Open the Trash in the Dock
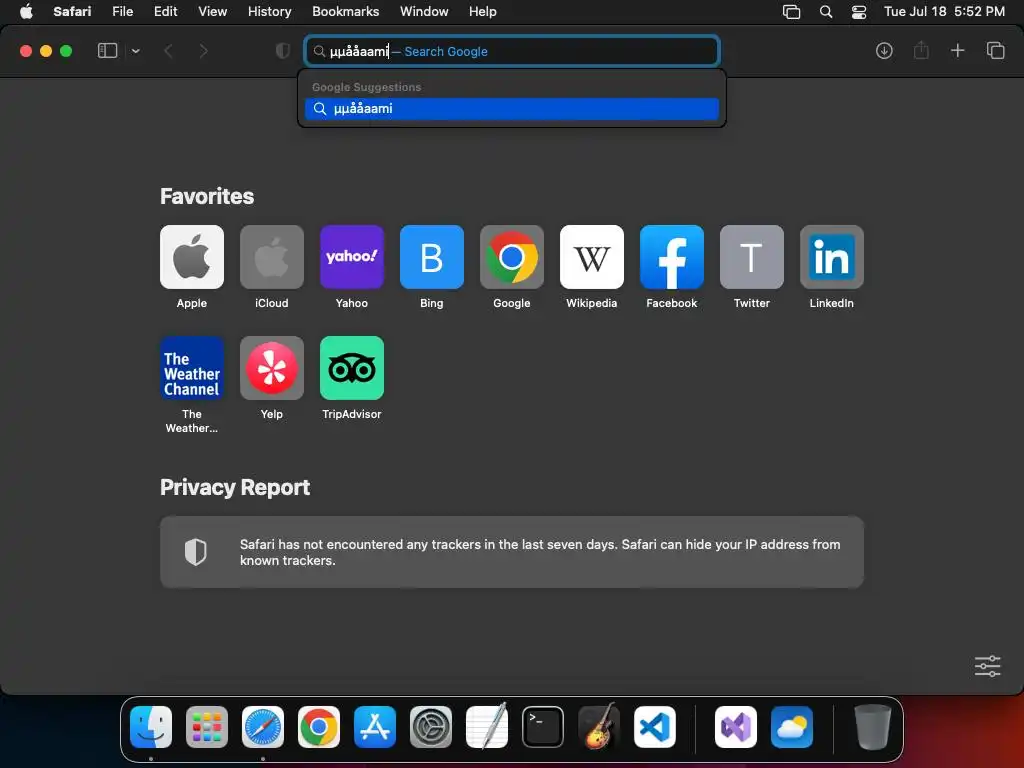1024x768 pixels. pos(872,727)
